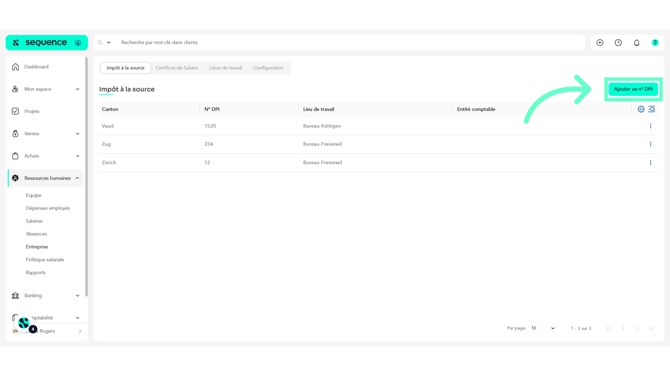This screenshot has width=670, height=376.
Task: Open Dashboard from sidebar
Action: [36, 67]
